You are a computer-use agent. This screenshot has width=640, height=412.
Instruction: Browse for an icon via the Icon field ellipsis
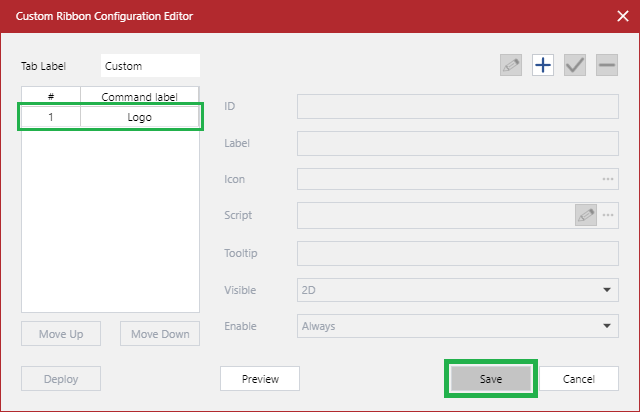coord(607,179)
